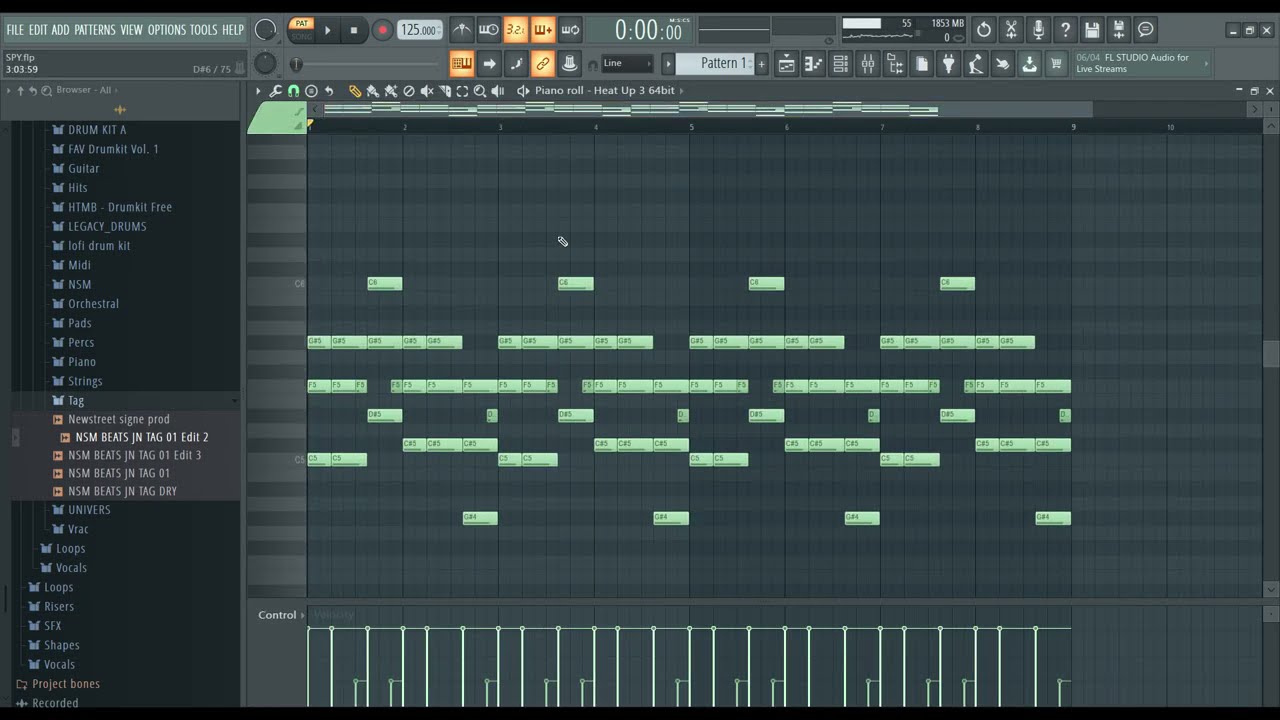This screenshot has width=1280, height=720.
Task: Click the main volume knob
Action: tap(265, 30)
